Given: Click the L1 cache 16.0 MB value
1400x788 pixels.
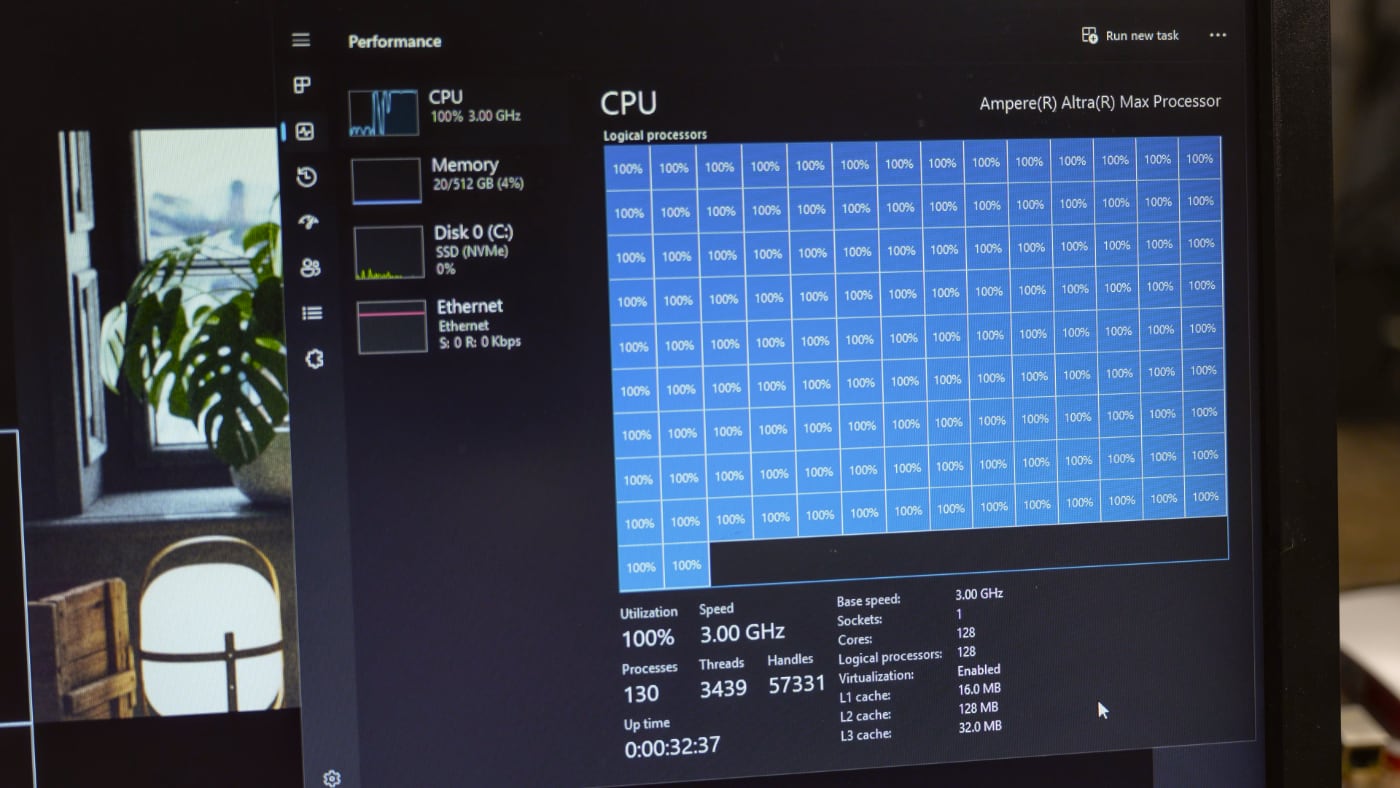Looking at the screenshot, I should click(980, 689).
